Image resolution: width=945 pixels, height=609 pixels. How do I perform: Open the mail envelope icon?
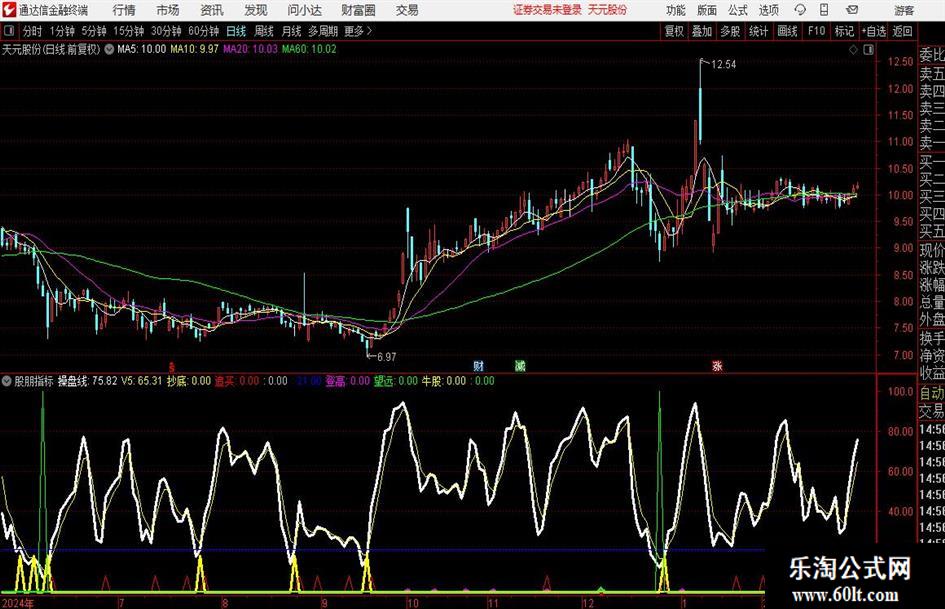click(x=852, y=10)
